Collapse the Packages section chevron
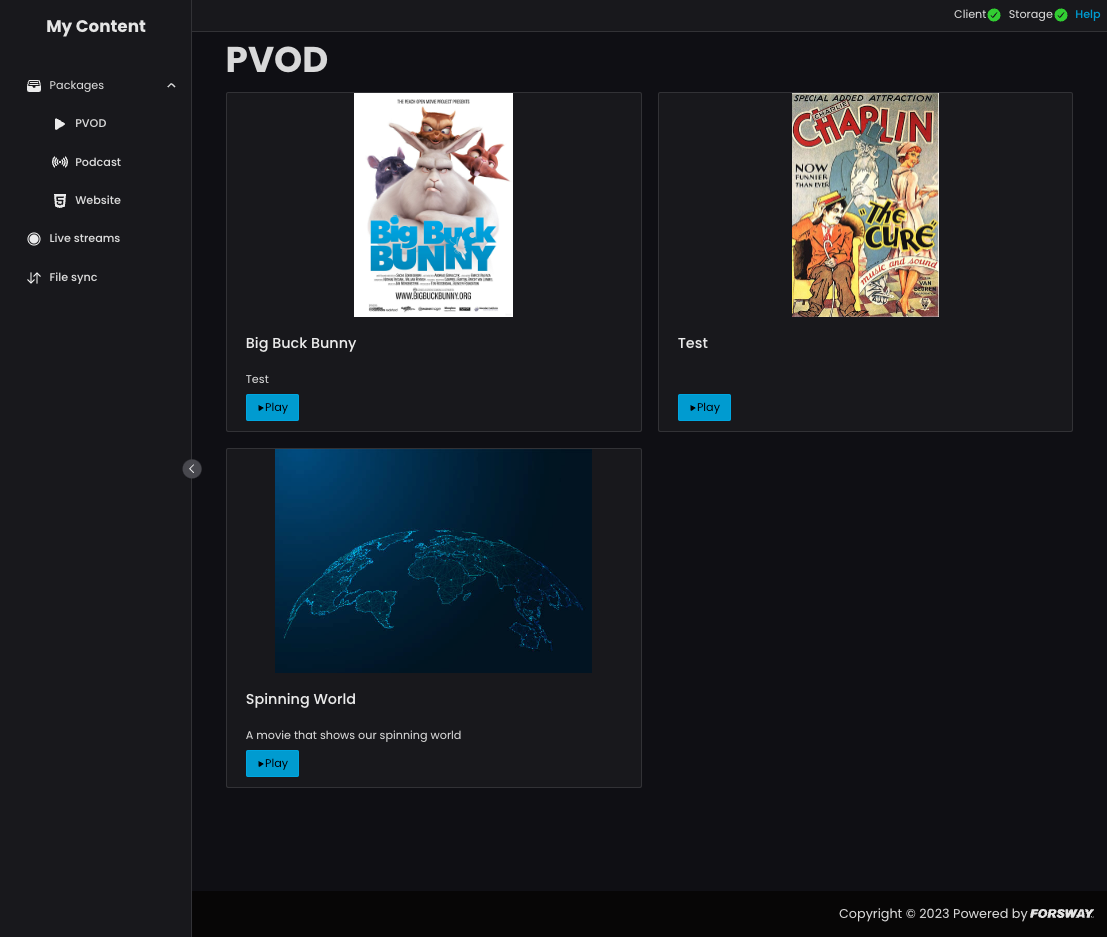1107x937 pixels. pyautogui.click(x=171, y=85)
